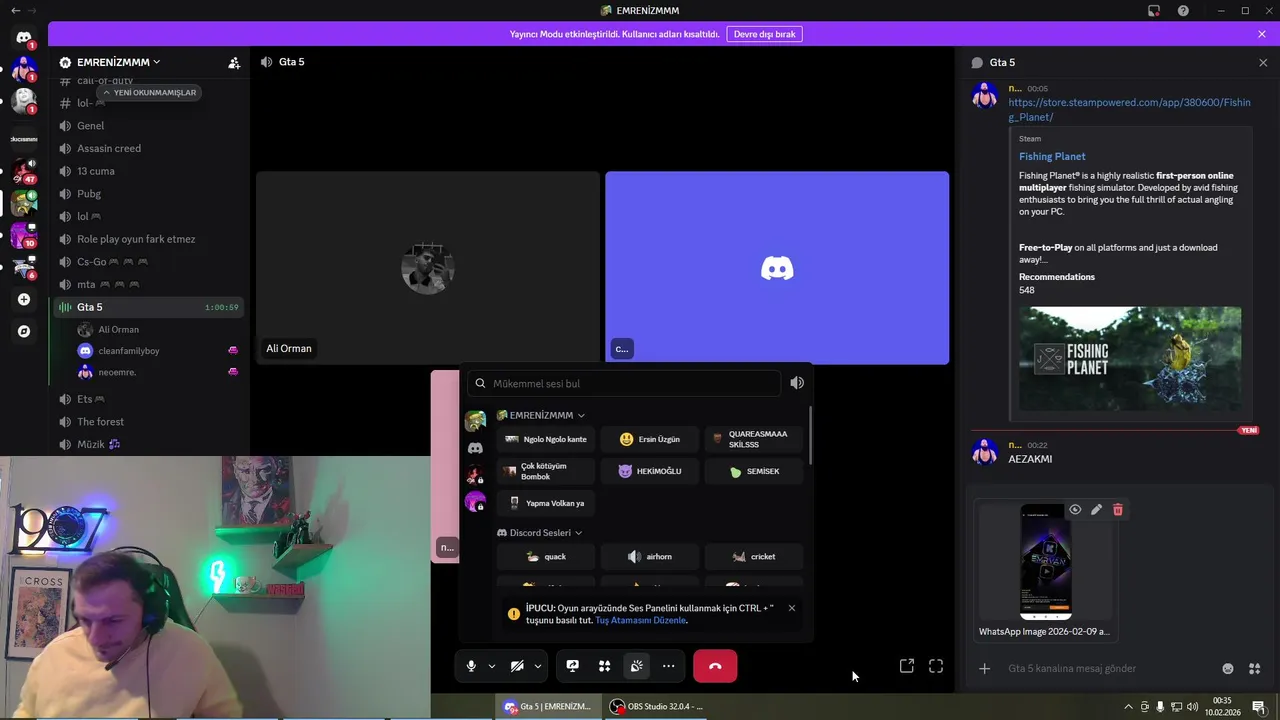Close the Gta 5 chat panel
The height and width of the screenshot is (720, 1280).
coord(1263,62)
